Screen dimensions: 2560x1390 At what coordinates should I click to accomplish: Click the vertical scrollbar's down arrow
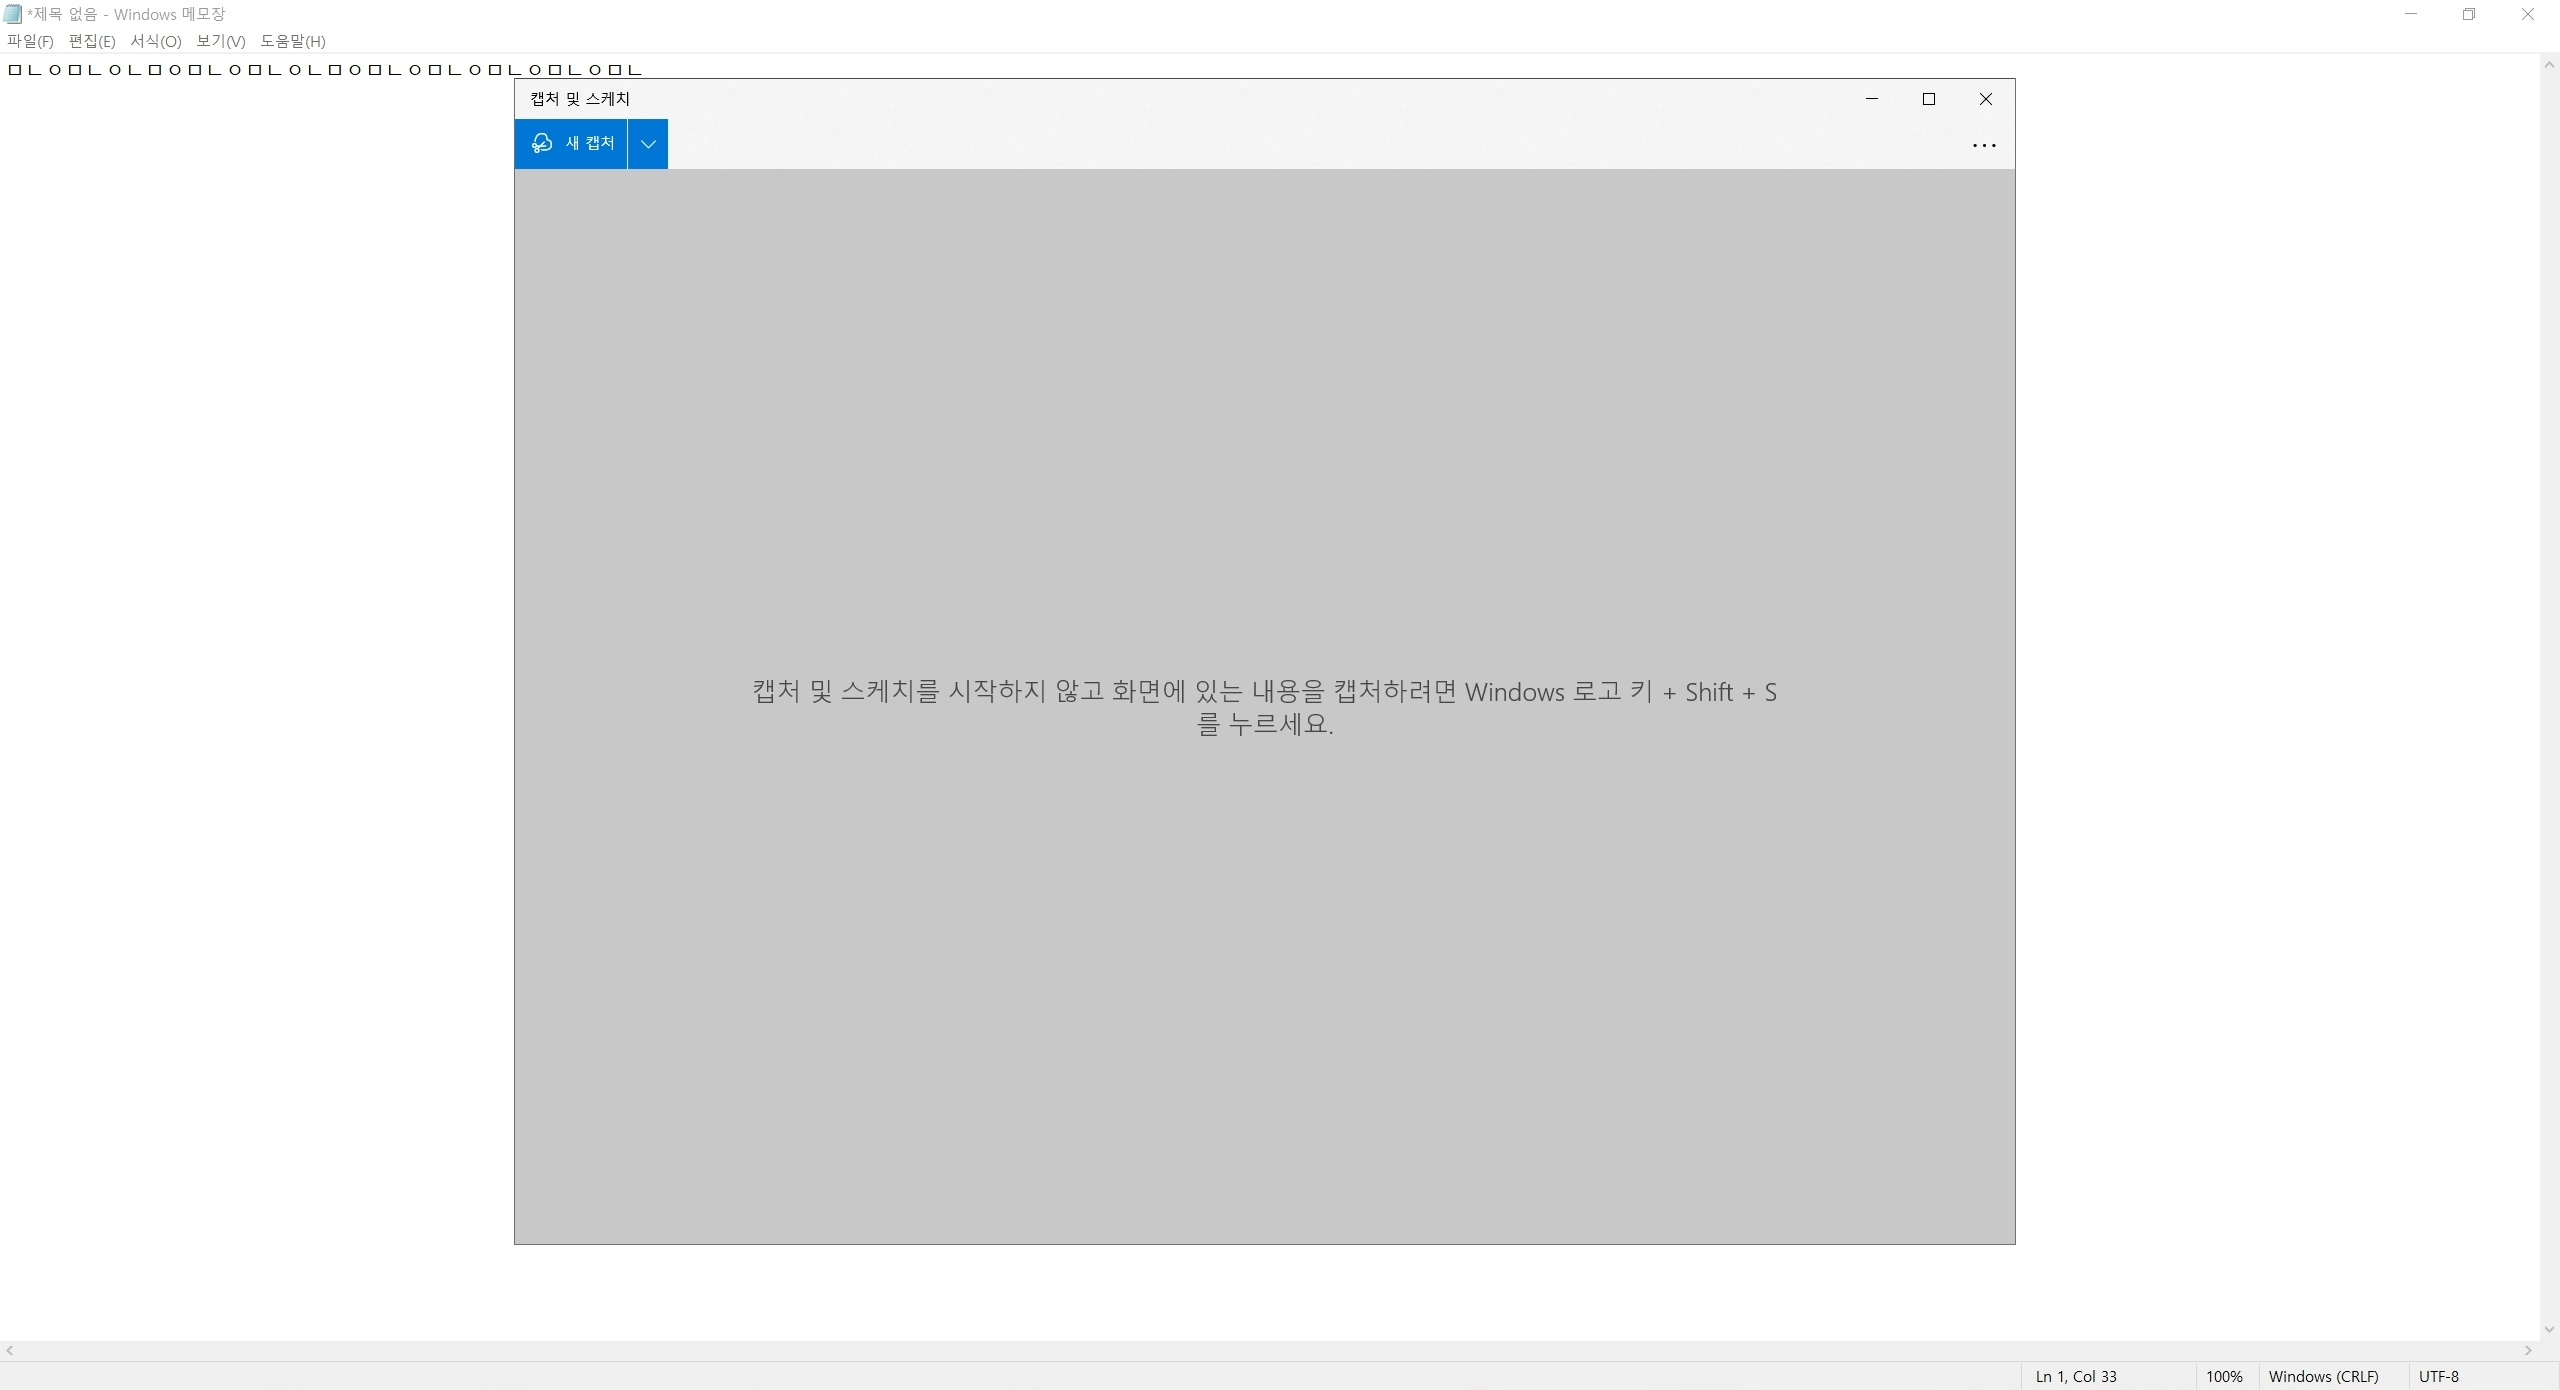pyautogui.click(x=2549, y=1329)
